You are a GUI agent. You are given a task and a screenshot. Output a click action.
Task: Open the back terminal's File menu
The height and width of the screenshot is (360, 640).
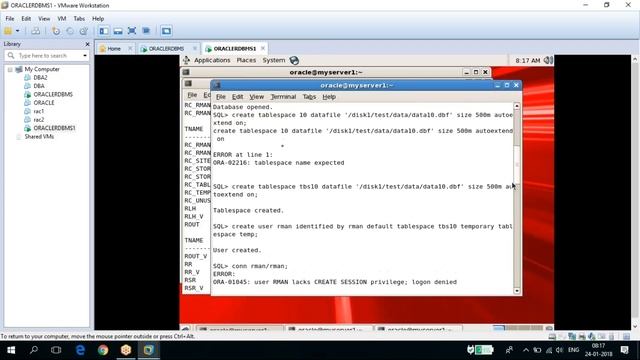click(x=192, y=95)
